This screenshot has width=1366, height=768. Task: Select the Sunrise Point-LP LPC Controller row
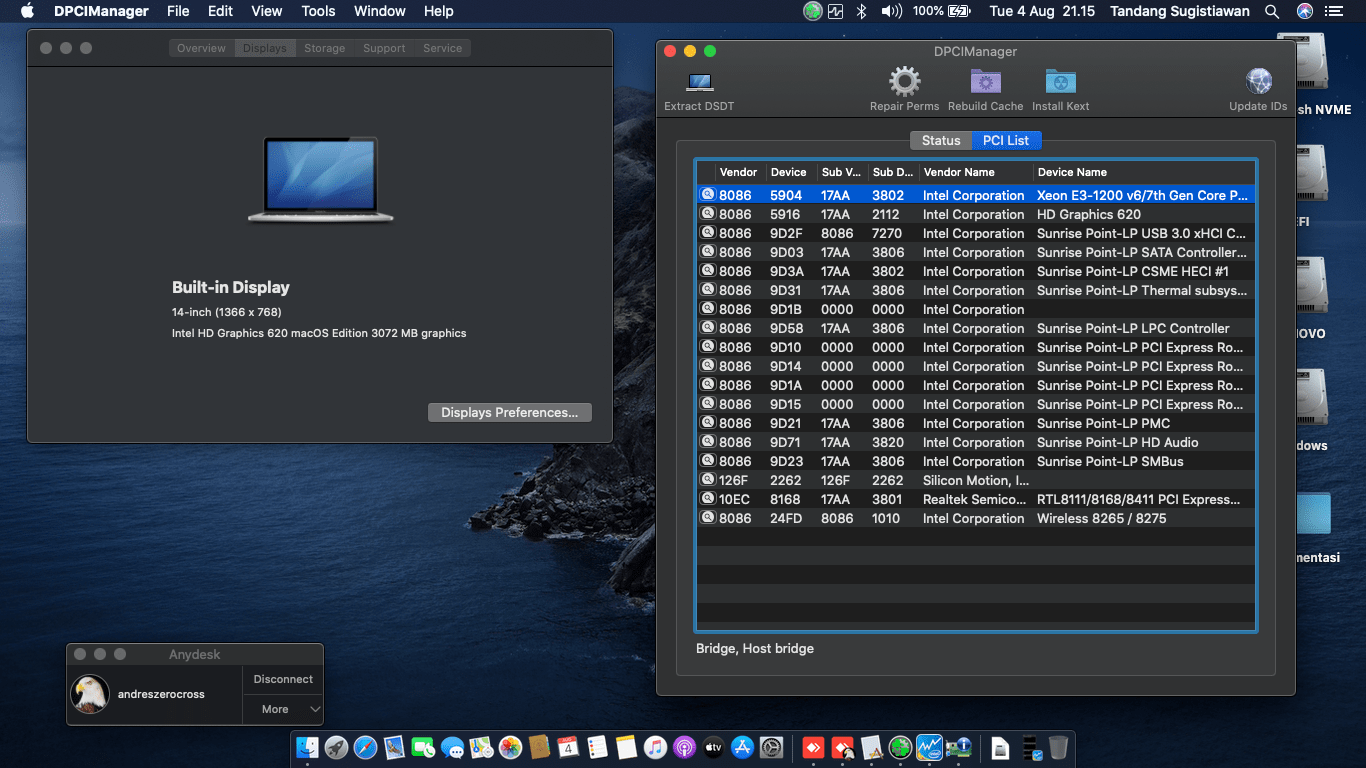(975, 328)
